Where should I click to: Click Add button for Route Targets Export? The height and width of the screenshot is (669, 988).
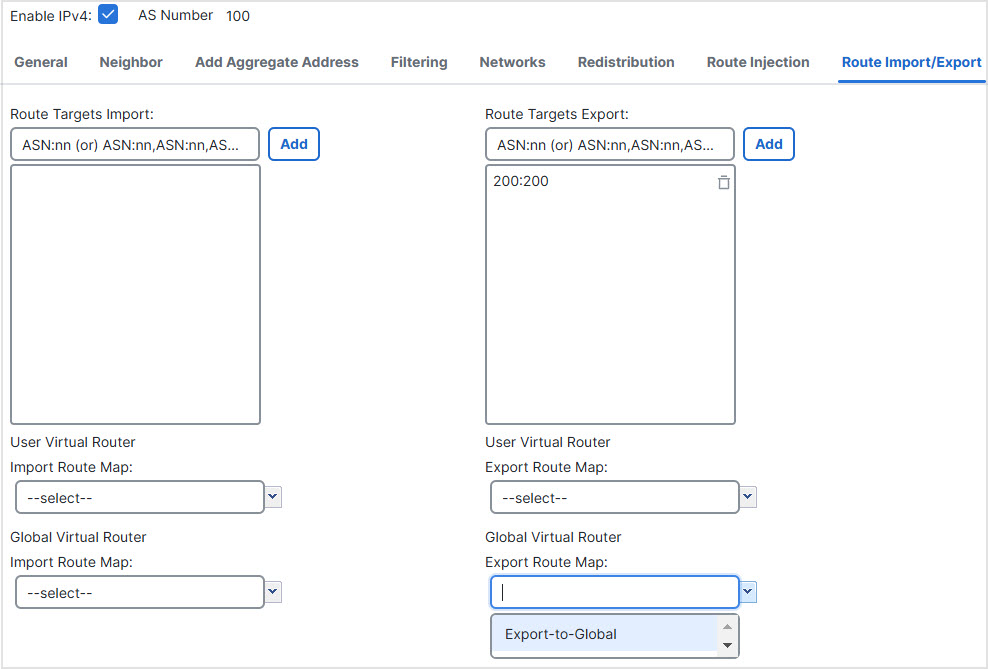click(x=768, y=144)
